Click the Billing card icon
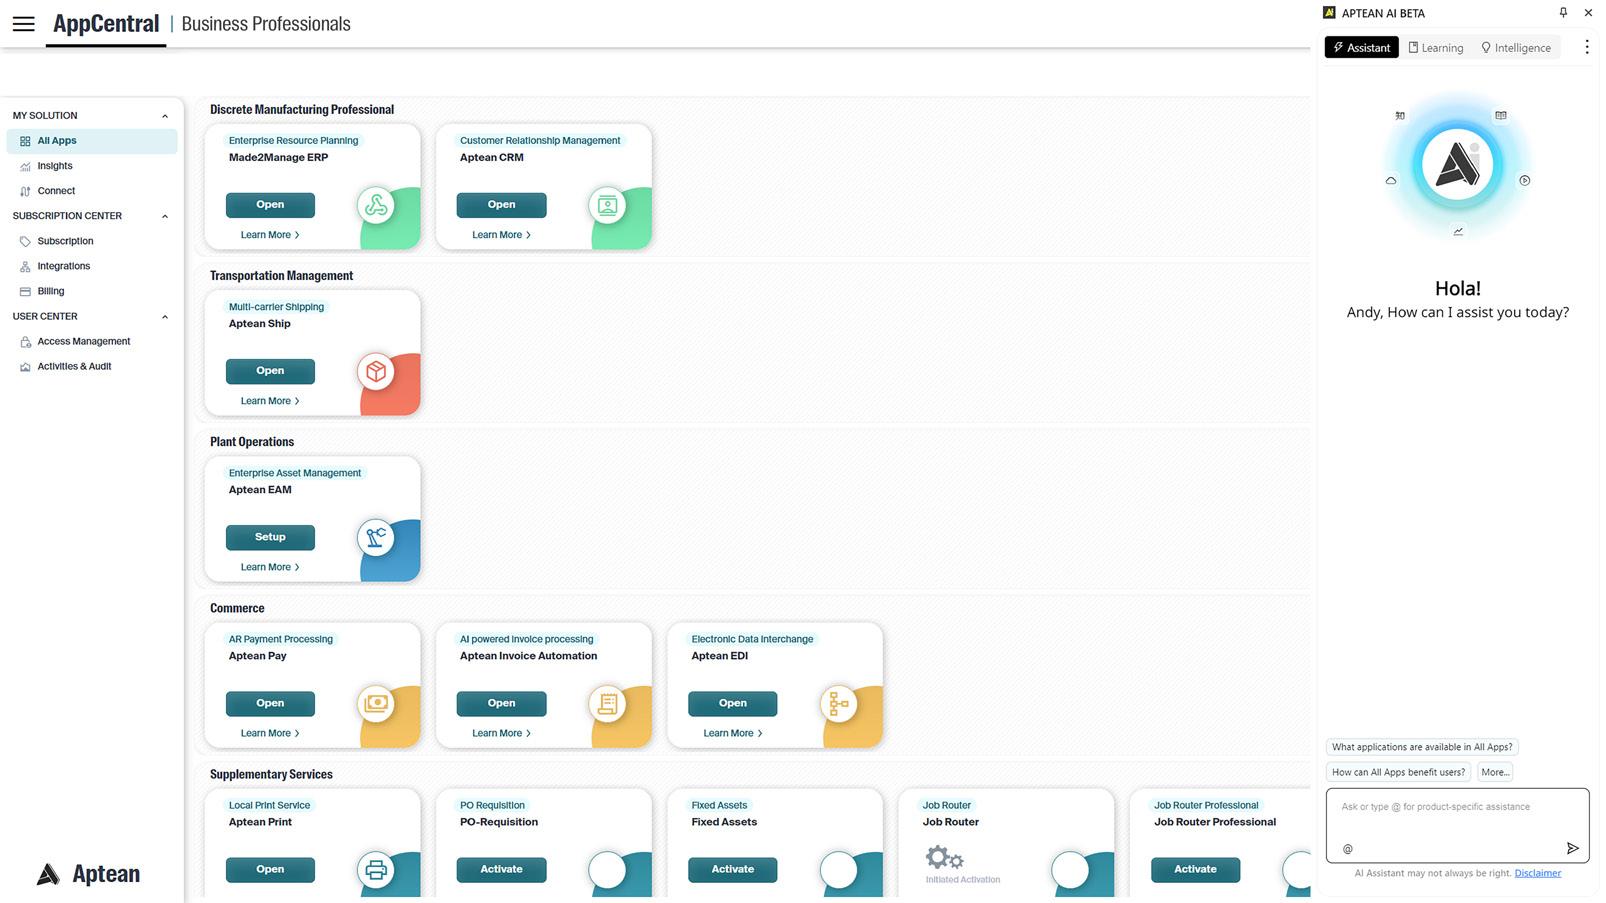The height and width of the screenshot is (903, 1606). (x=25, y=291)
